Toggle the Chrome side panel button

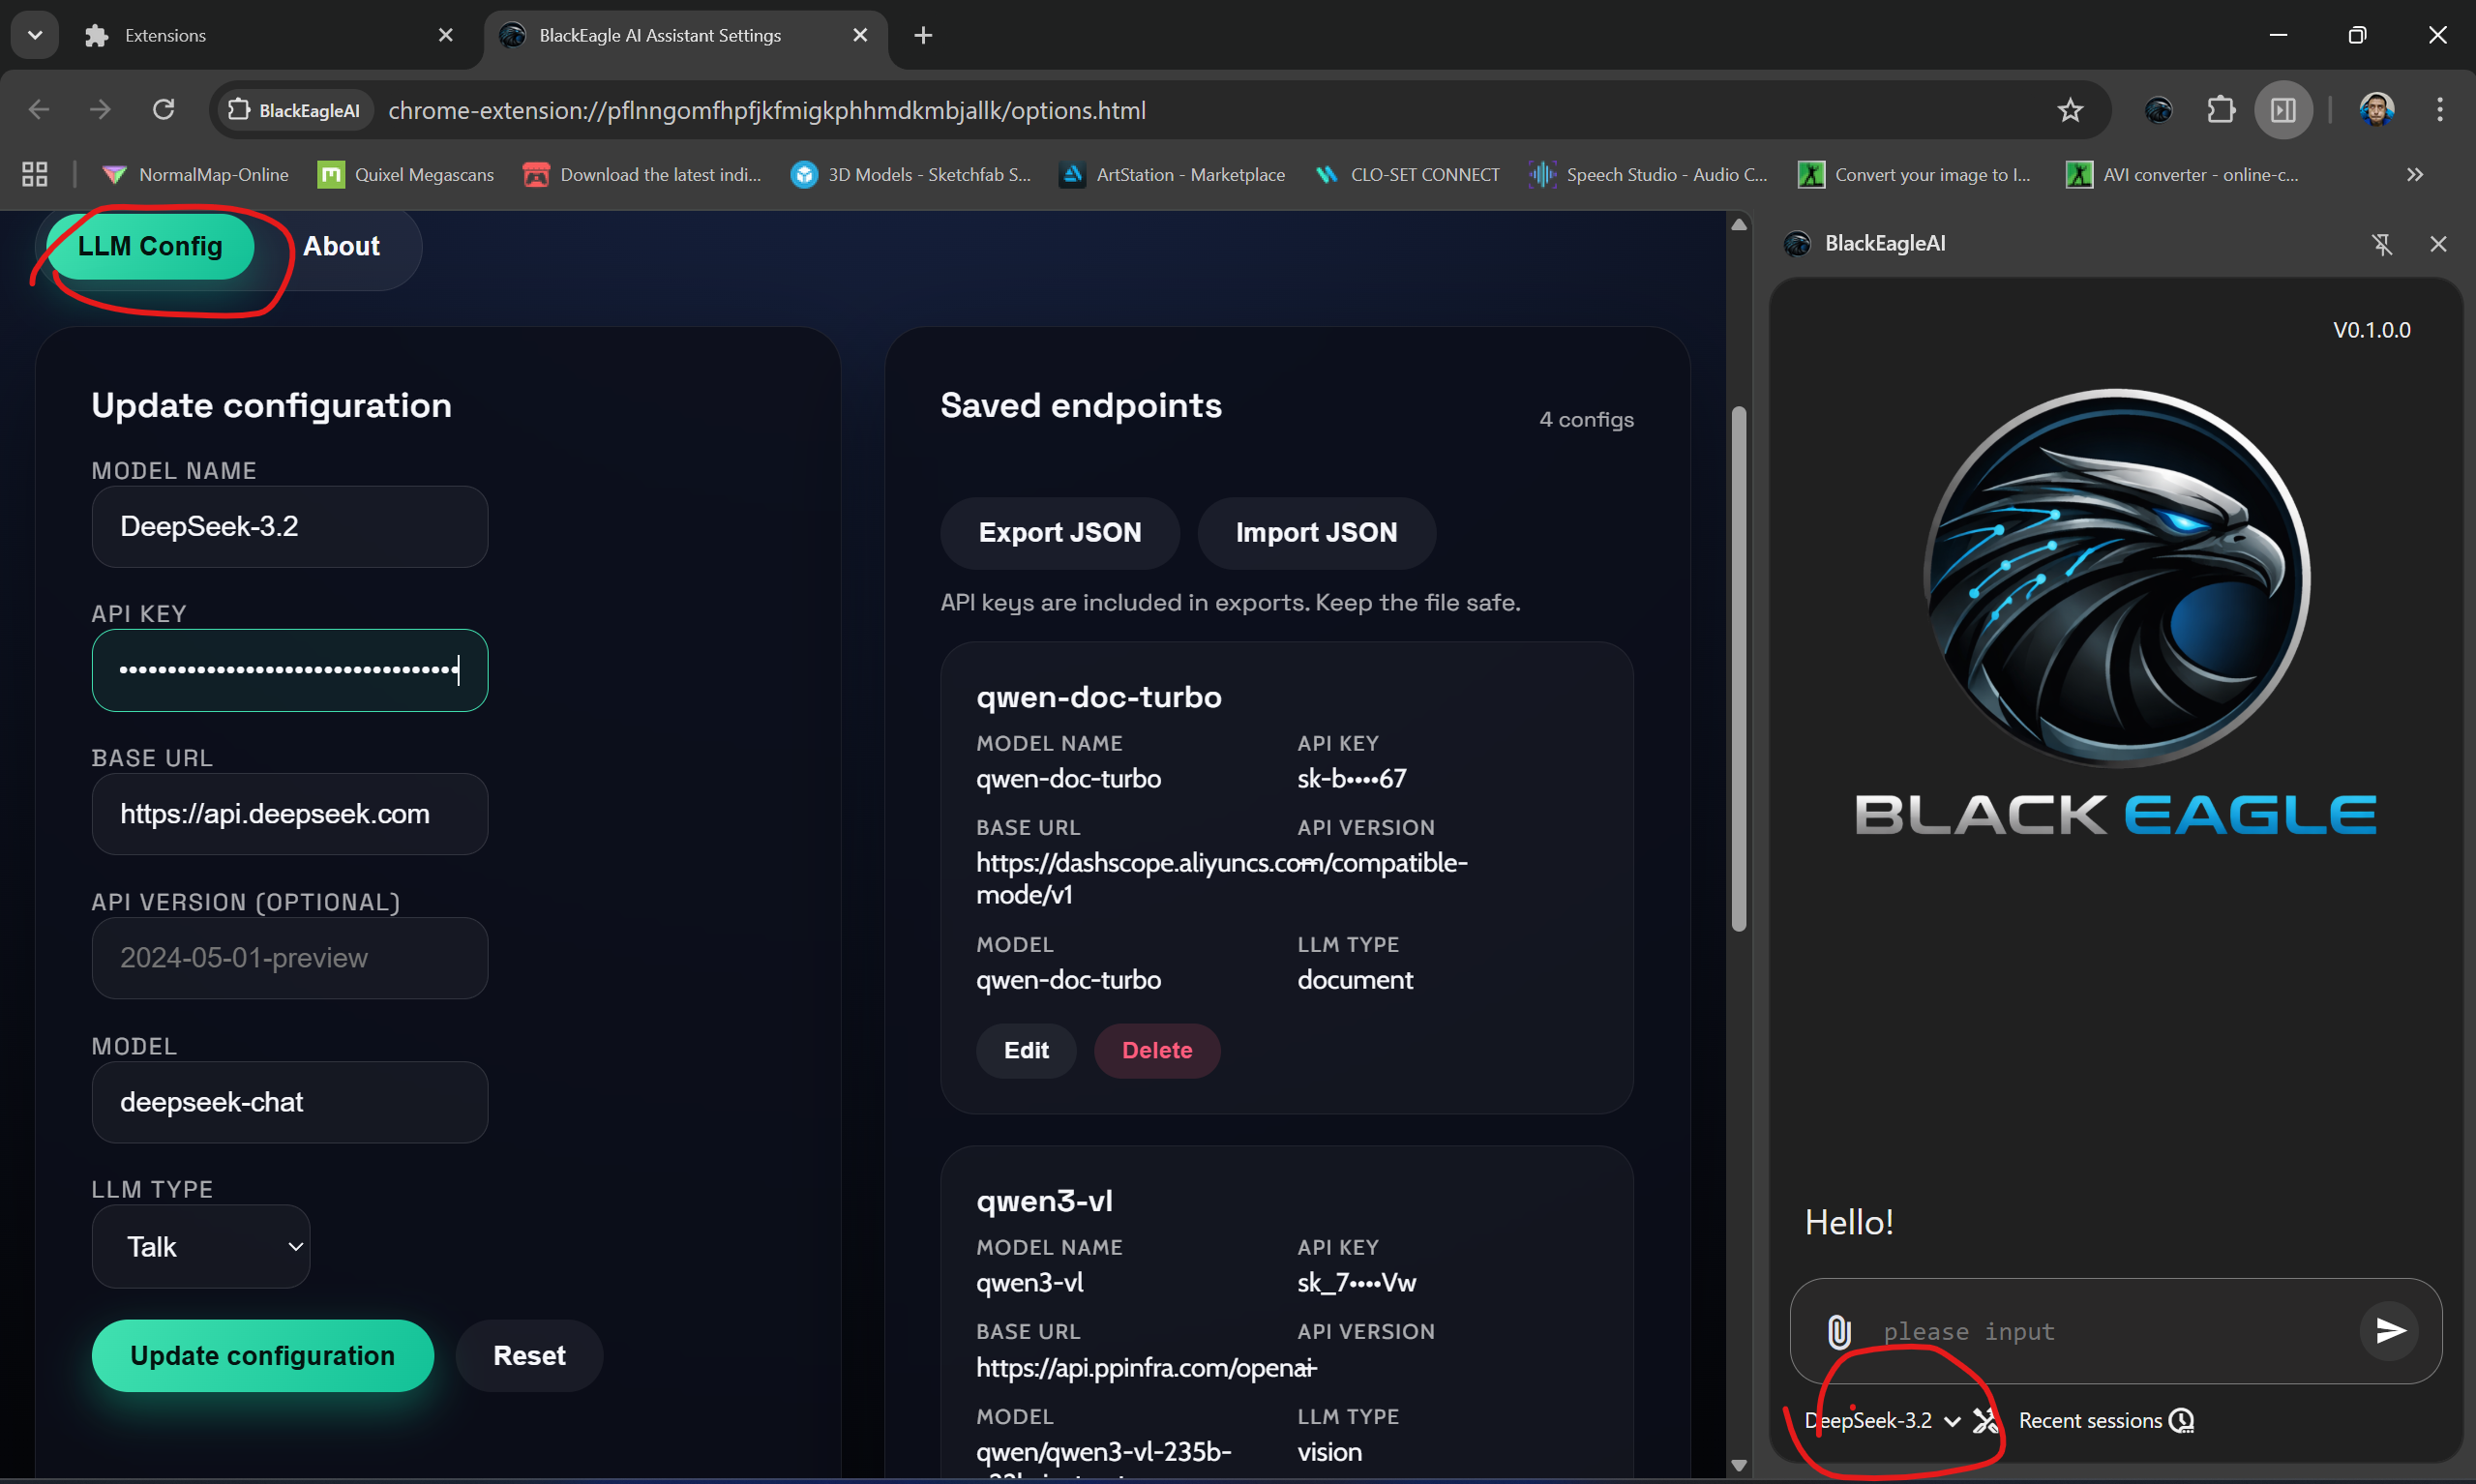2283,110
